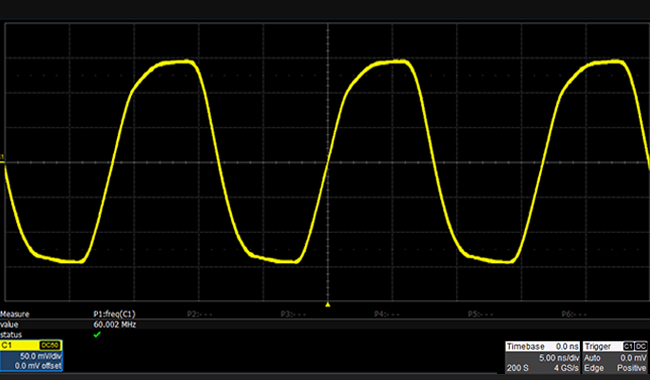Select the empty P6 measurement slot
This screenshot has width=650, height=380.
574,314
